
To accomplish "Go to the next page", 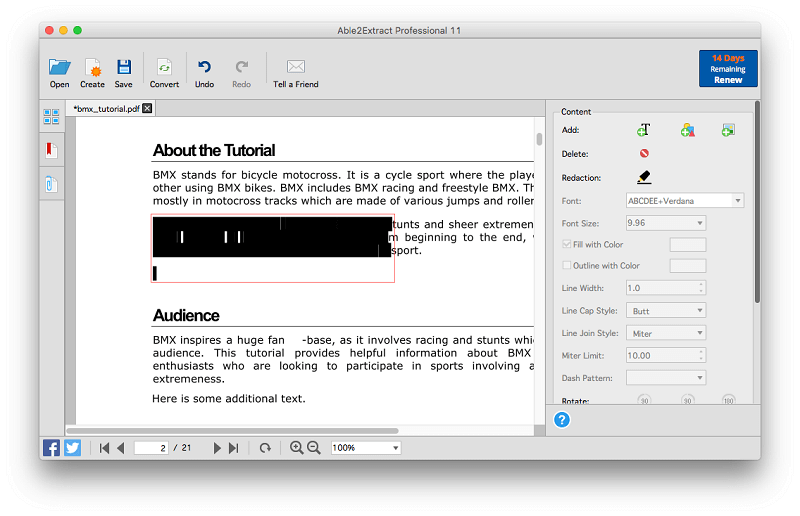I will 217,448.
